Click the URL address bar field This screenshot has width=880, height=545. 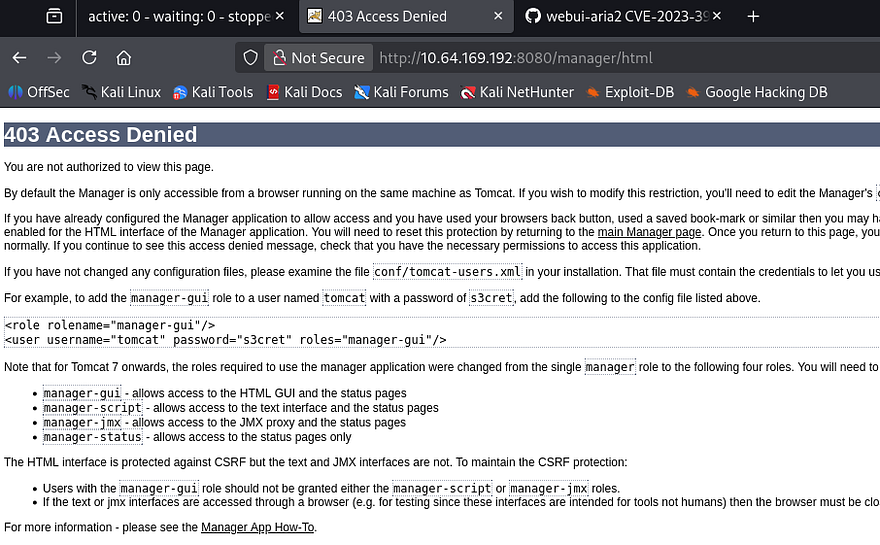point(600,58)
